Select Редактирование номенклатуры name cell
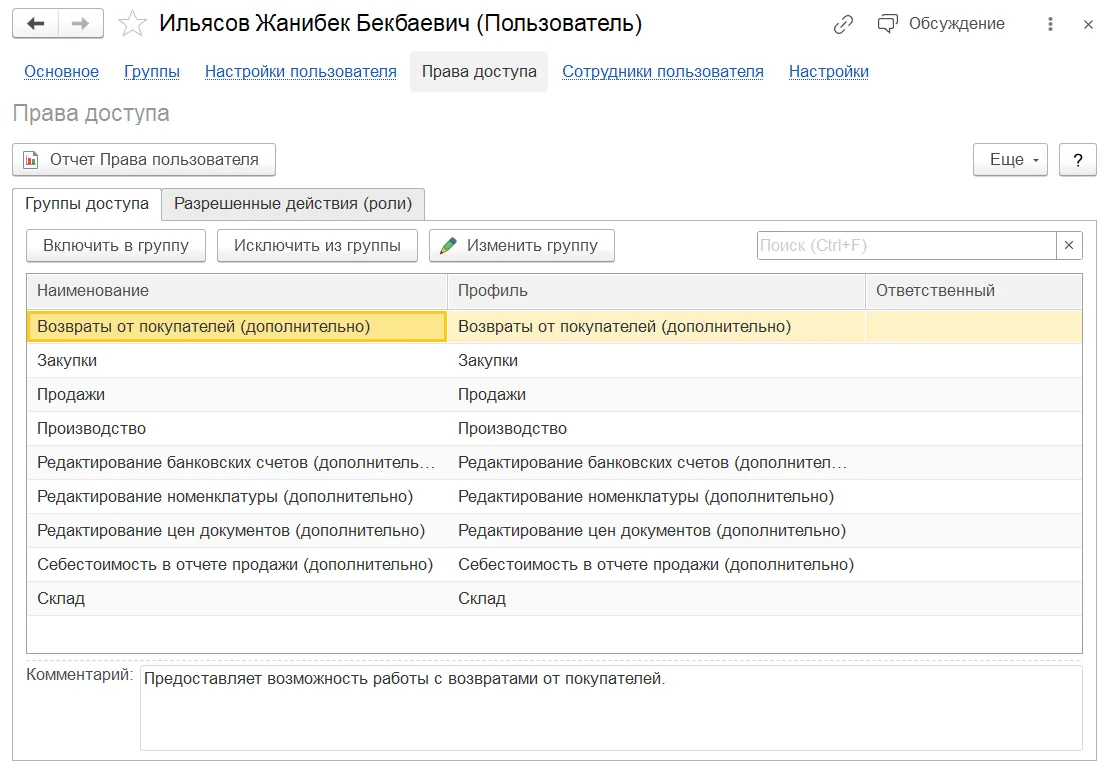 pos(237,496)
